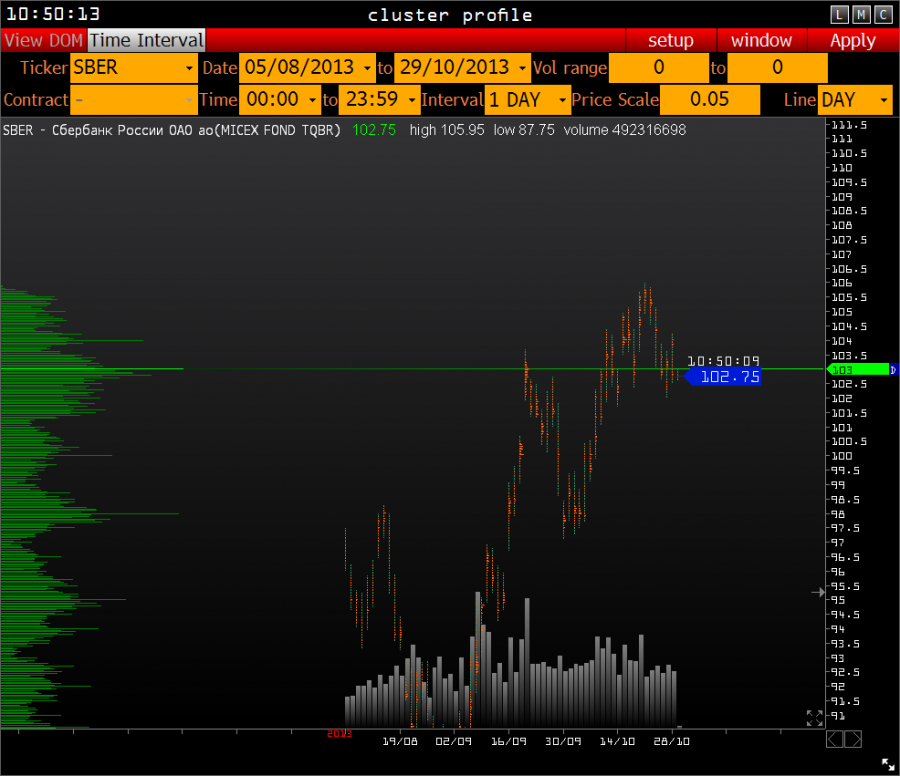Click the Price Scale 0.05 field

[709, 100]
